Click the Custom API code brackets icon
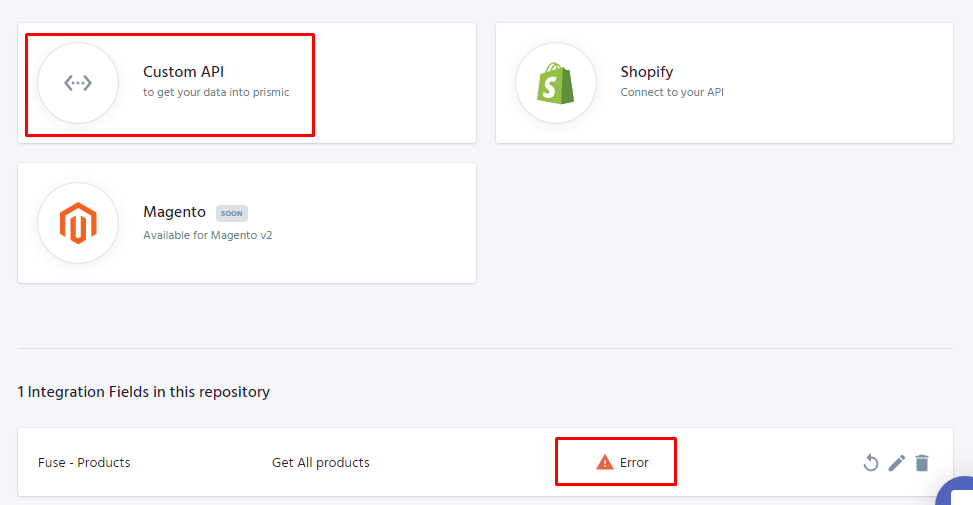 [78, 83]
